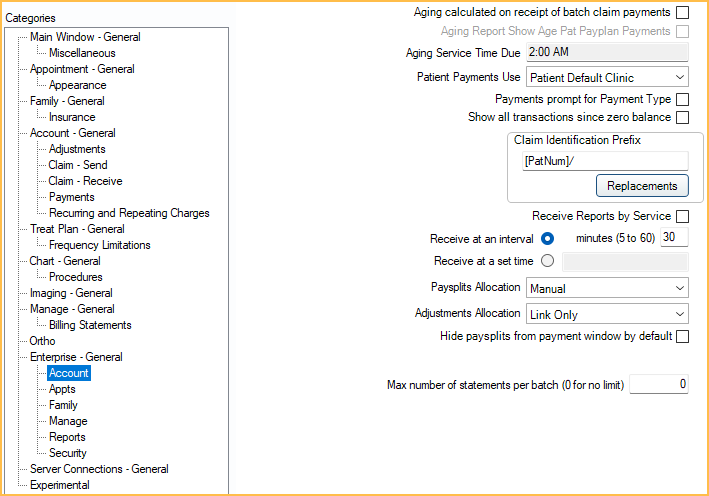The image size is (709, 496).
Task: Expand Adjustments Allocation combo box
Action: [x=607, y=314]
